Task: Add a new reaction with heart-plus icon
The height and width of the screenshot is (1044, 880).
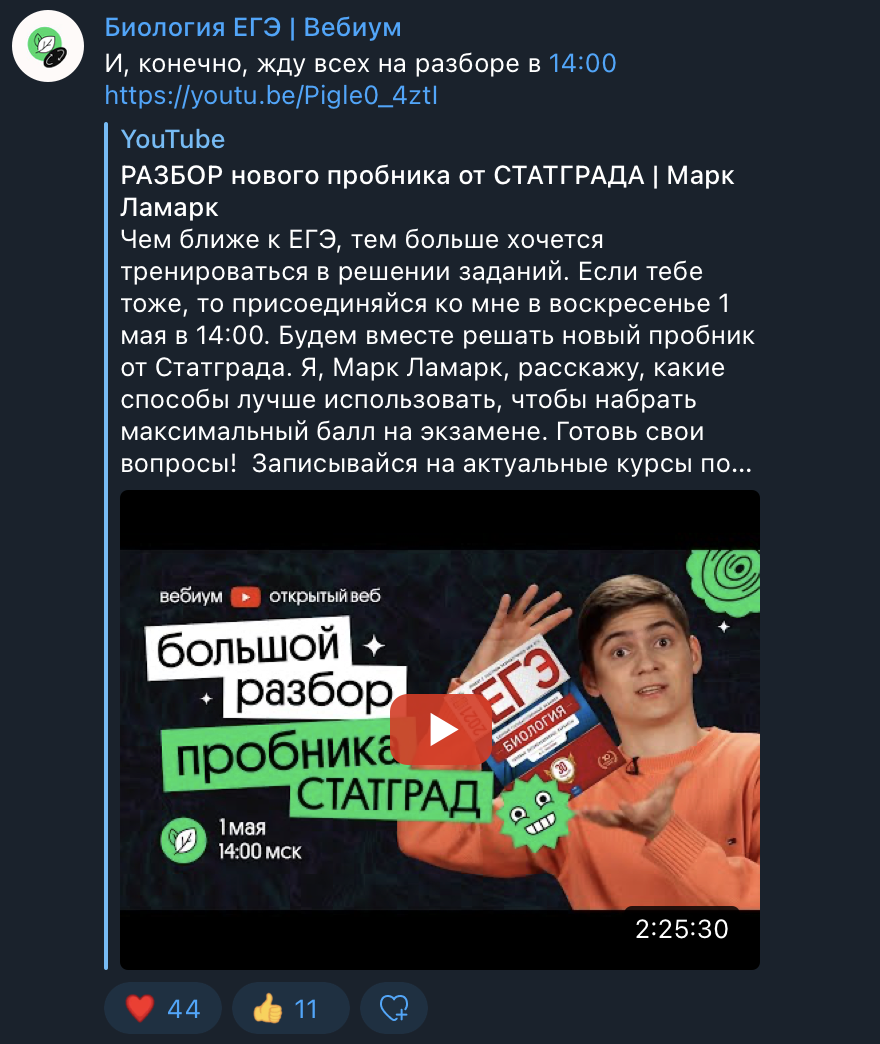Action: point(394,1008)
